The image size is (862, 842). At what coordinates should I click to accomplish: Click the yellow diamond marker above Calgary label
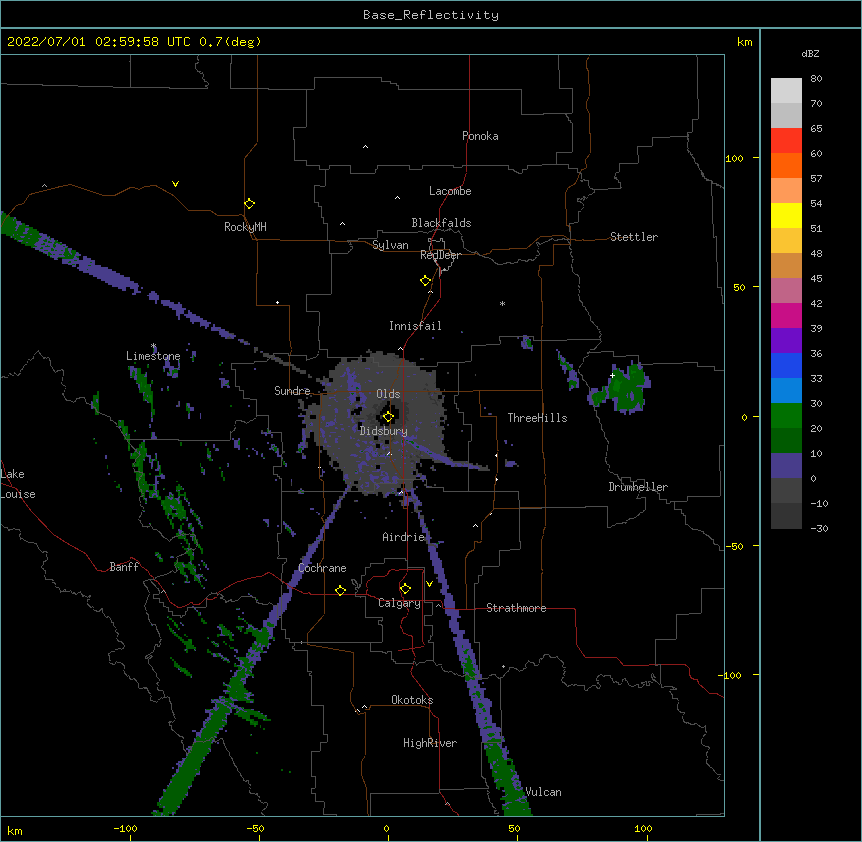405,589
